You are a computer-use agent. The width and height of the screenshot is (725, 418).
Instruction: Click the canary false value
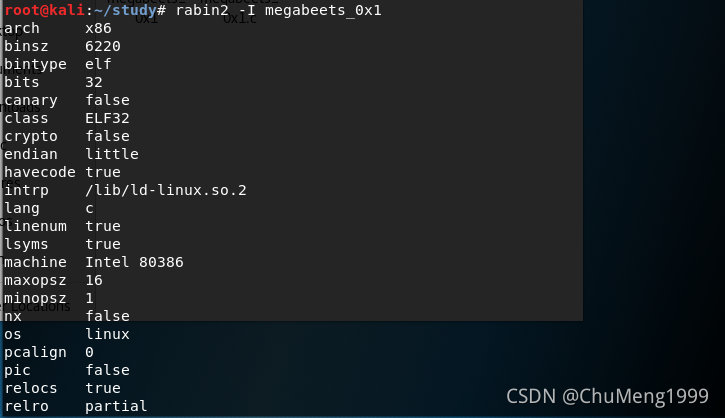click(x=107, y=100)
